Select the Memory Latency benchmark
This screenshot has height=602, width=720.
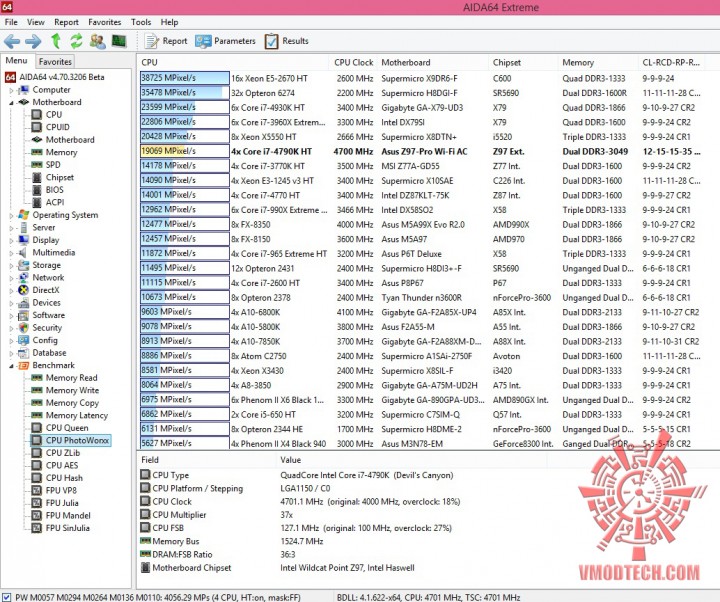click(x=76, y=415)
